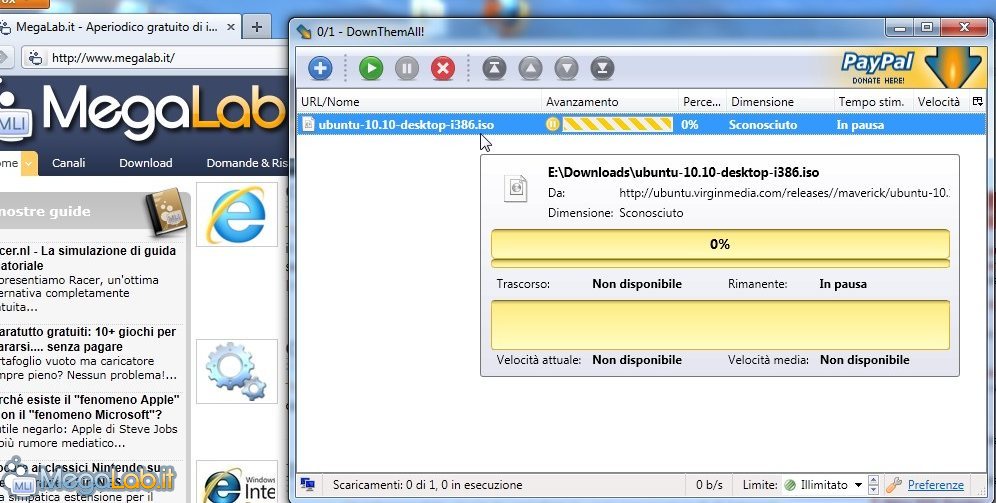Adjust speed limit with the stepper arrows
This screenshot has height=503, width=996.
tap(874, 485)
